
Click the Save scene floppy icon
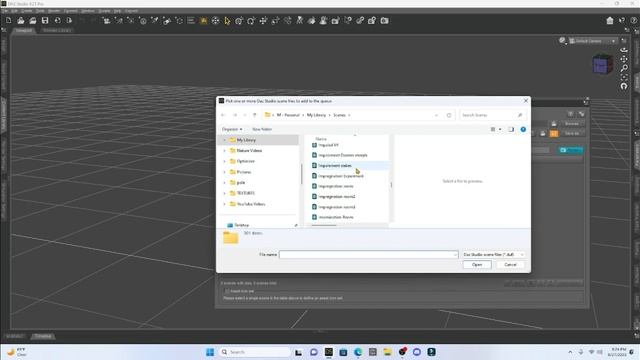coord(45,20)
